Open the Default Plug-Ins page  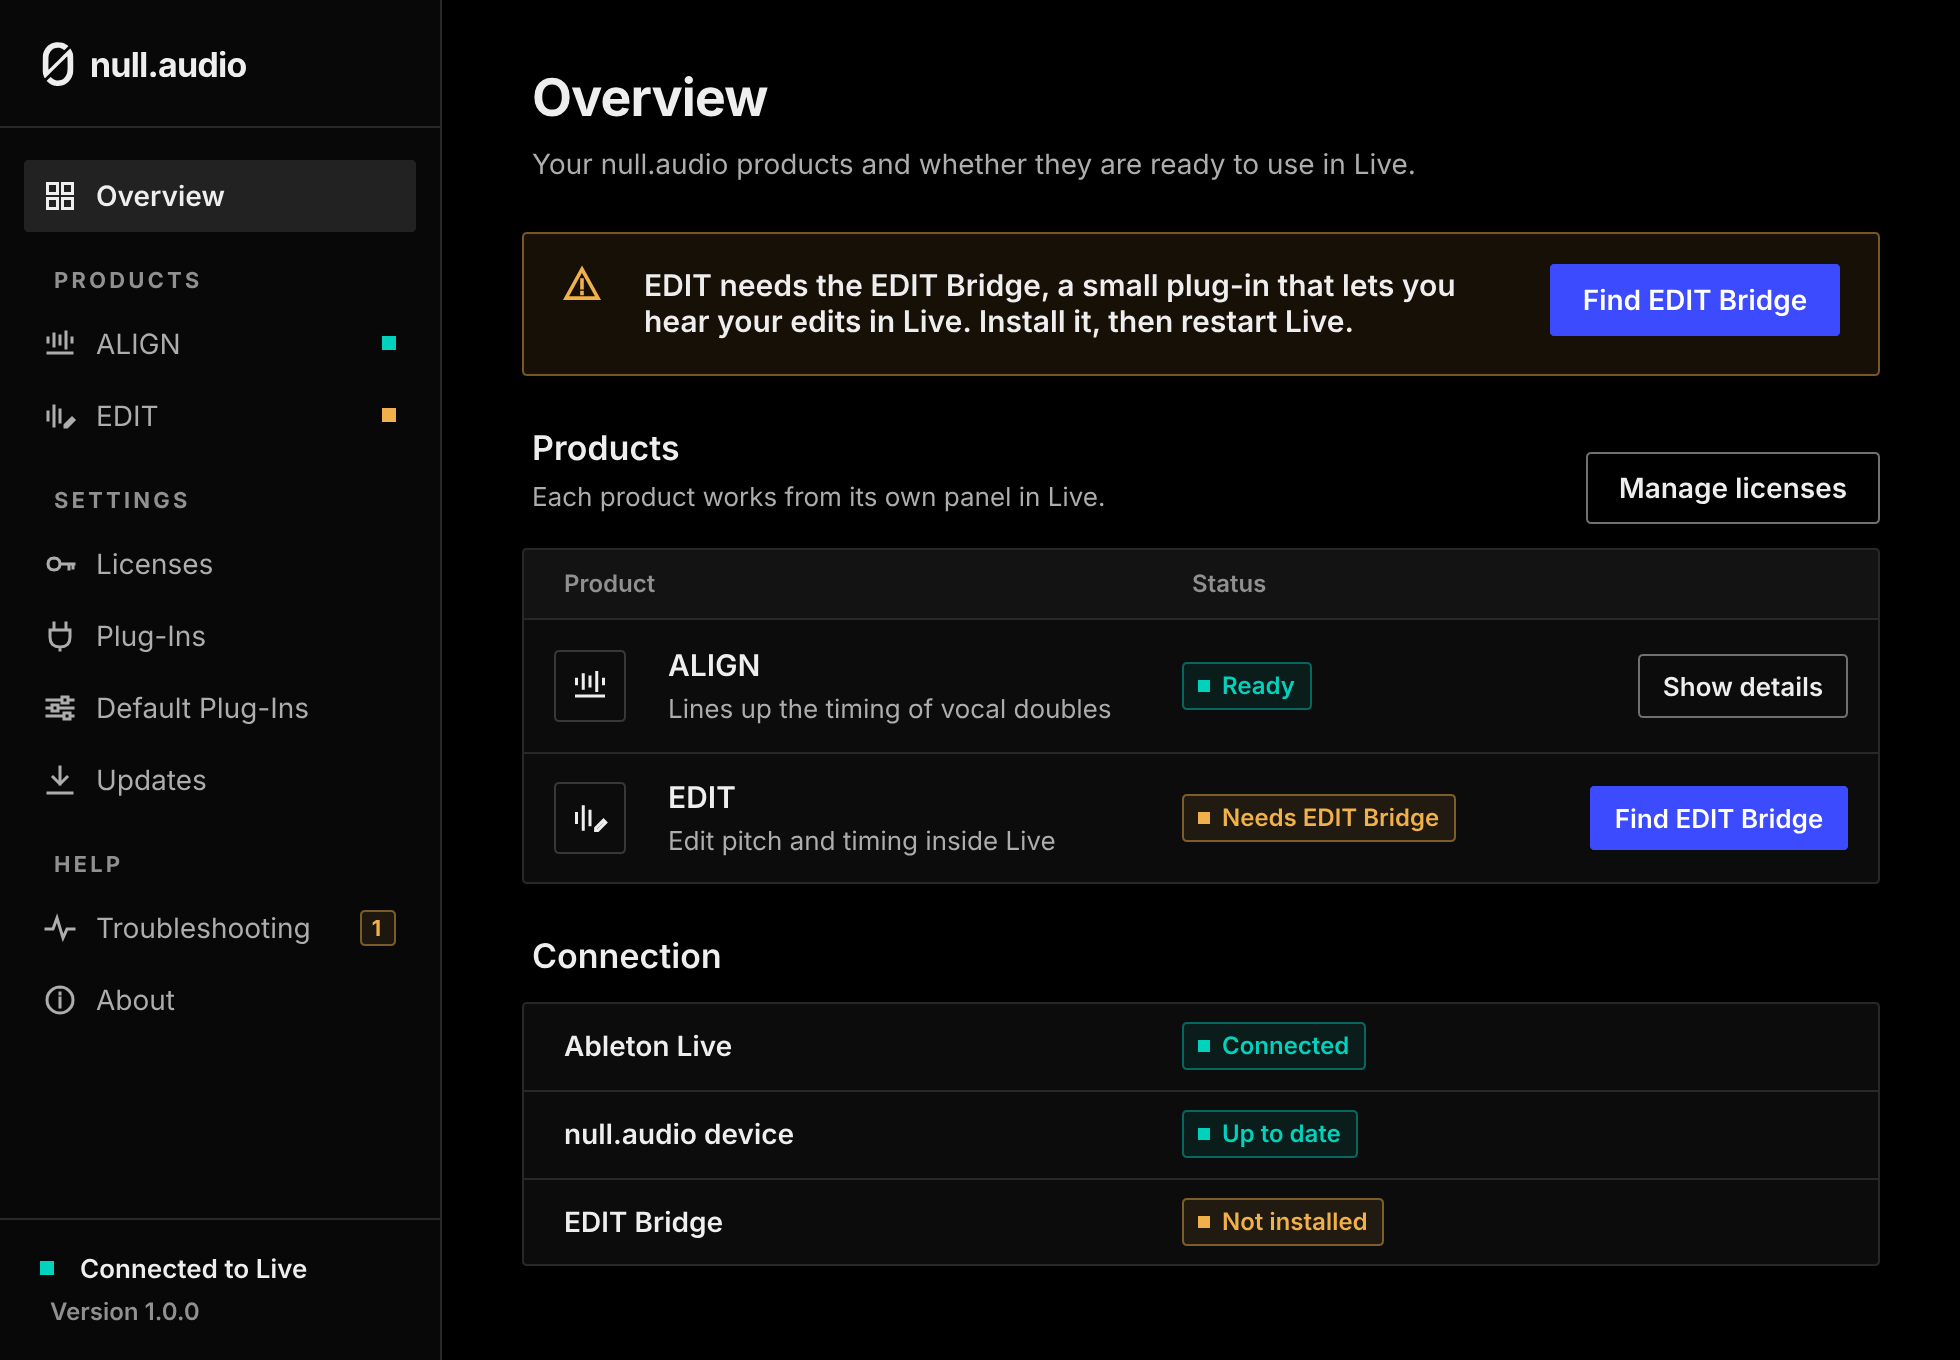(x=220, y=708)
